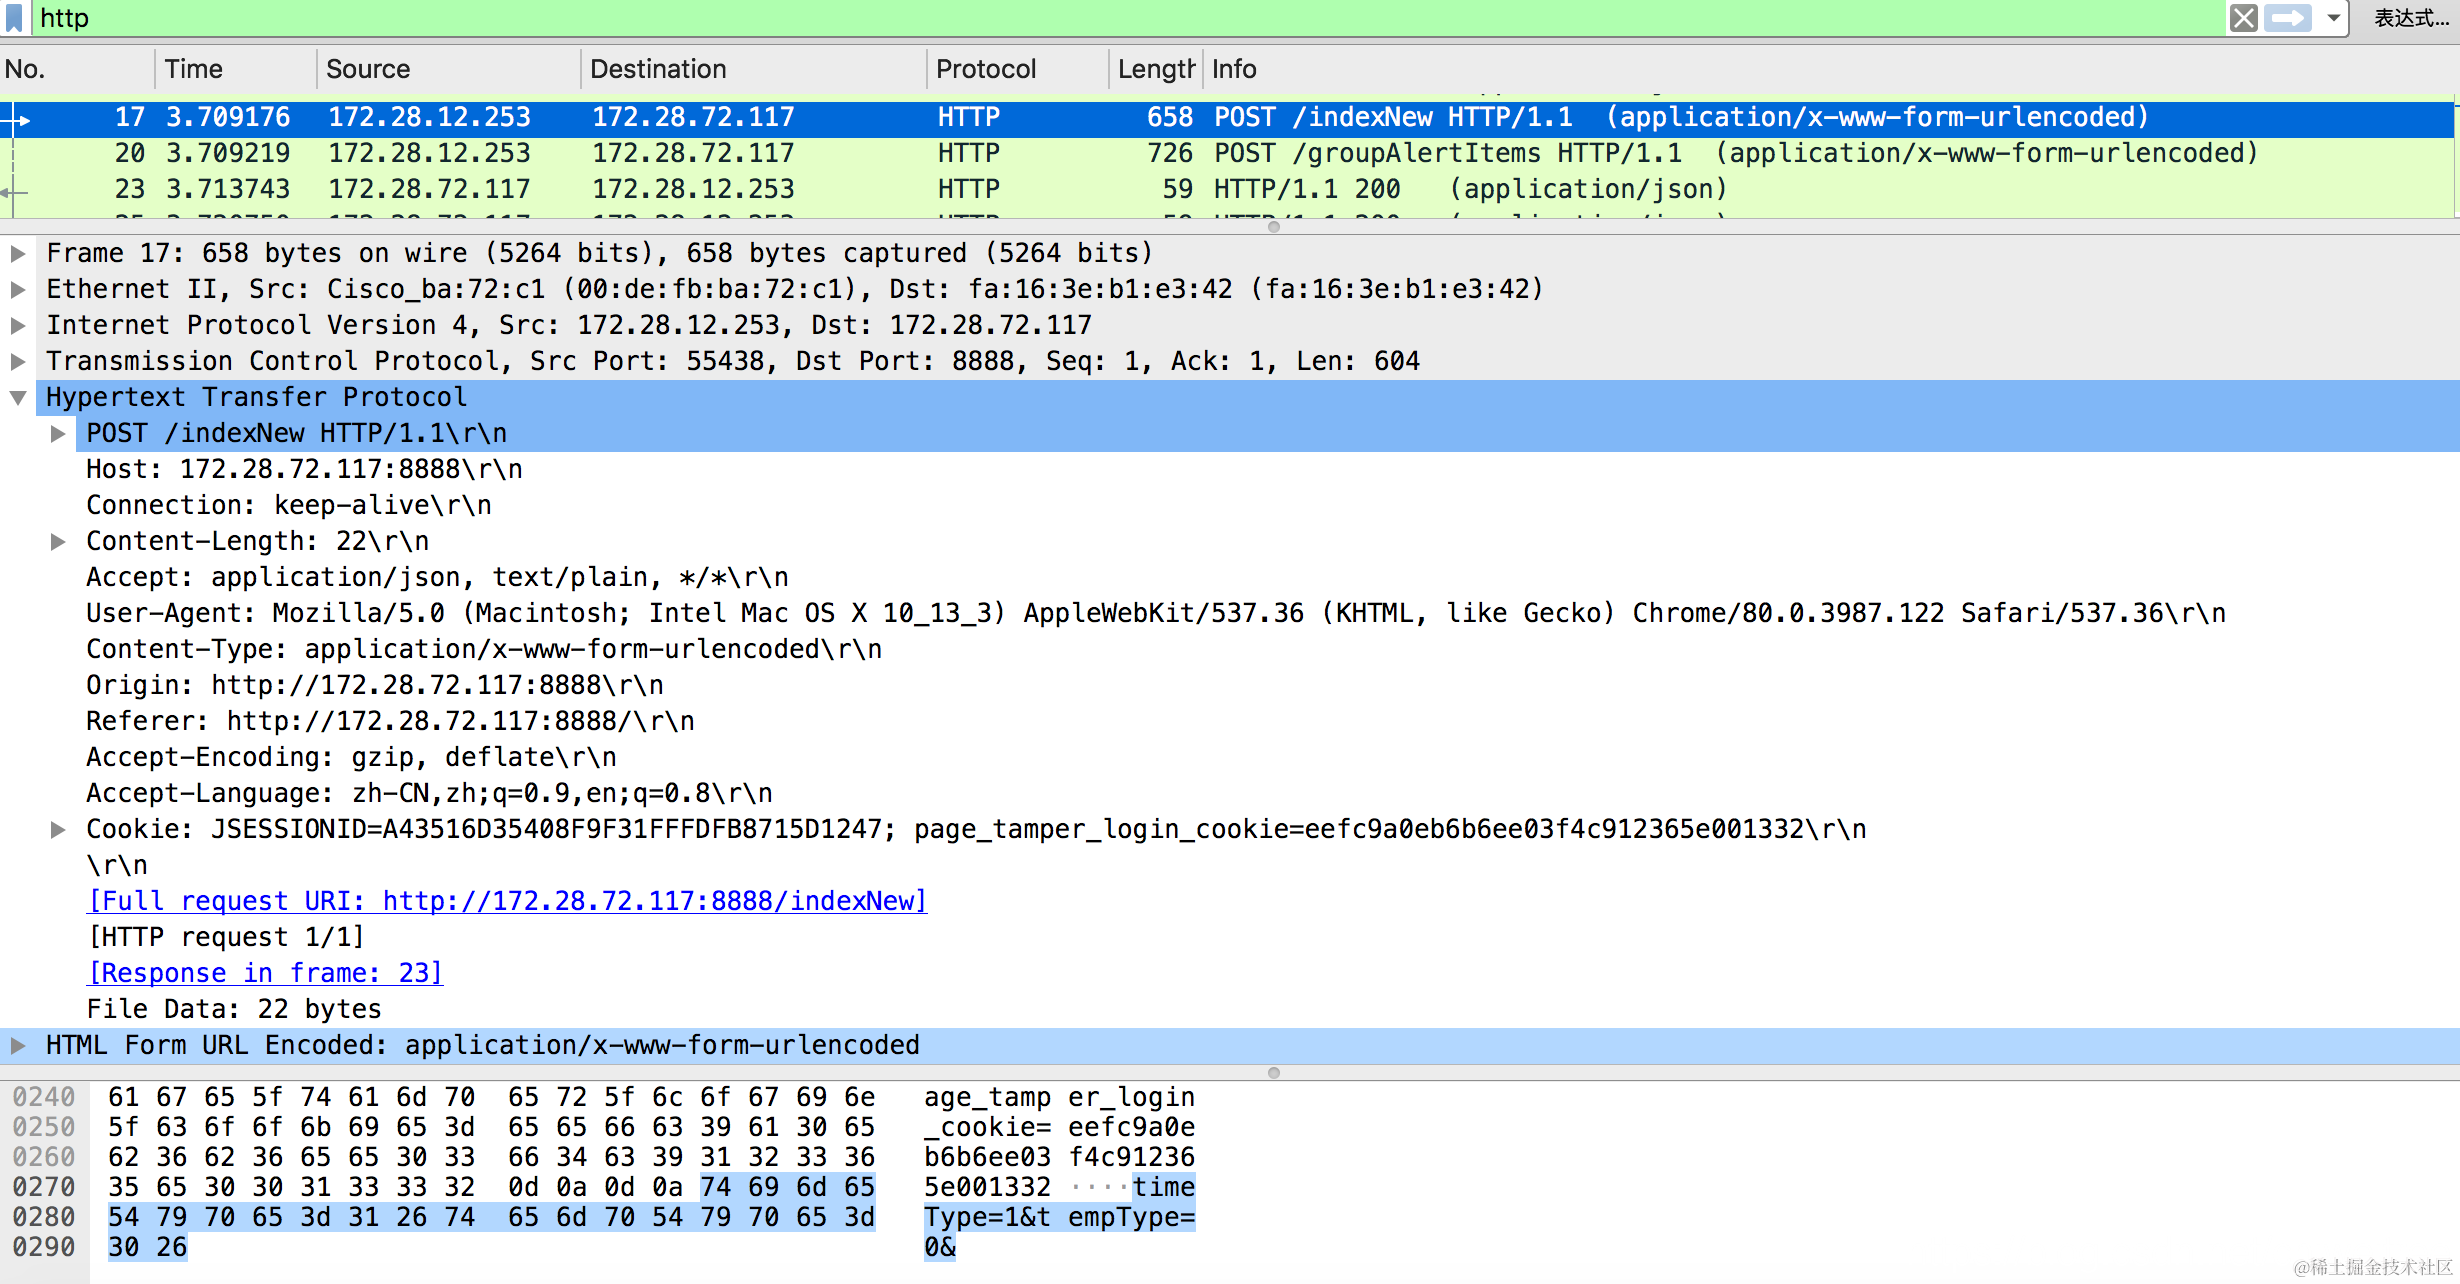The height and width of the screenshot is (1284, 2460).
Task: Expand the Content-Length header field
Action: pyautogui.click(x=58, y=542)
